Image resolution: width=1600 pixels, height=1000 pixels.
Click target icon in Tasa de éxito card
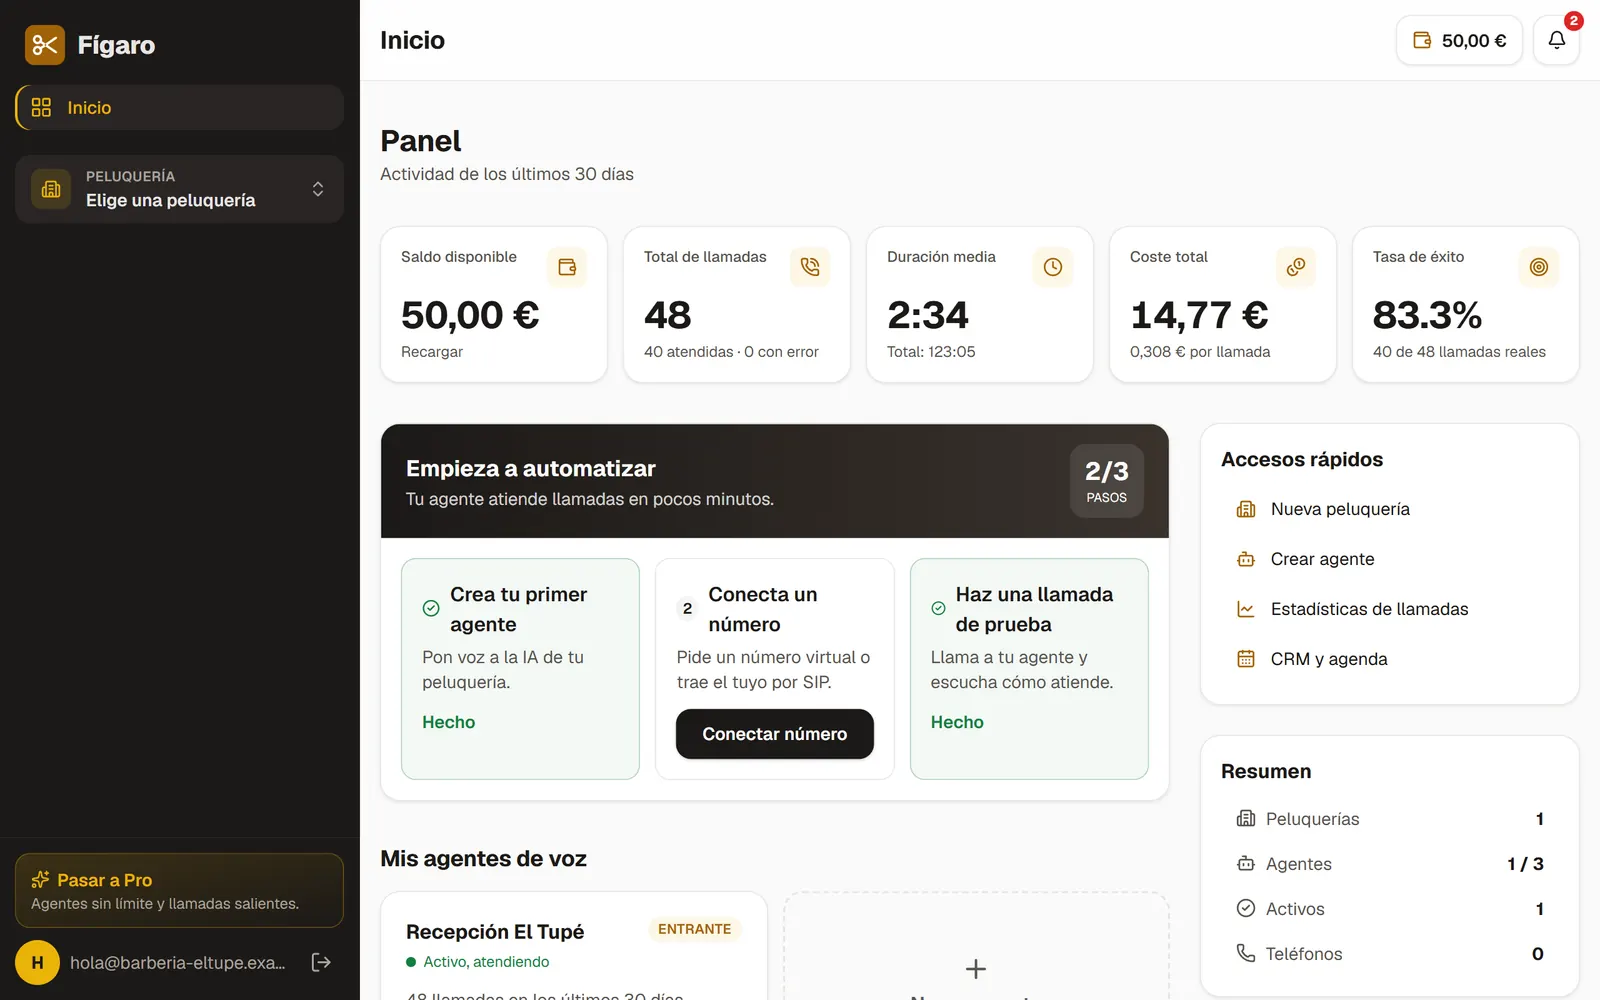pyautogui.click(x=1539, y=267)
